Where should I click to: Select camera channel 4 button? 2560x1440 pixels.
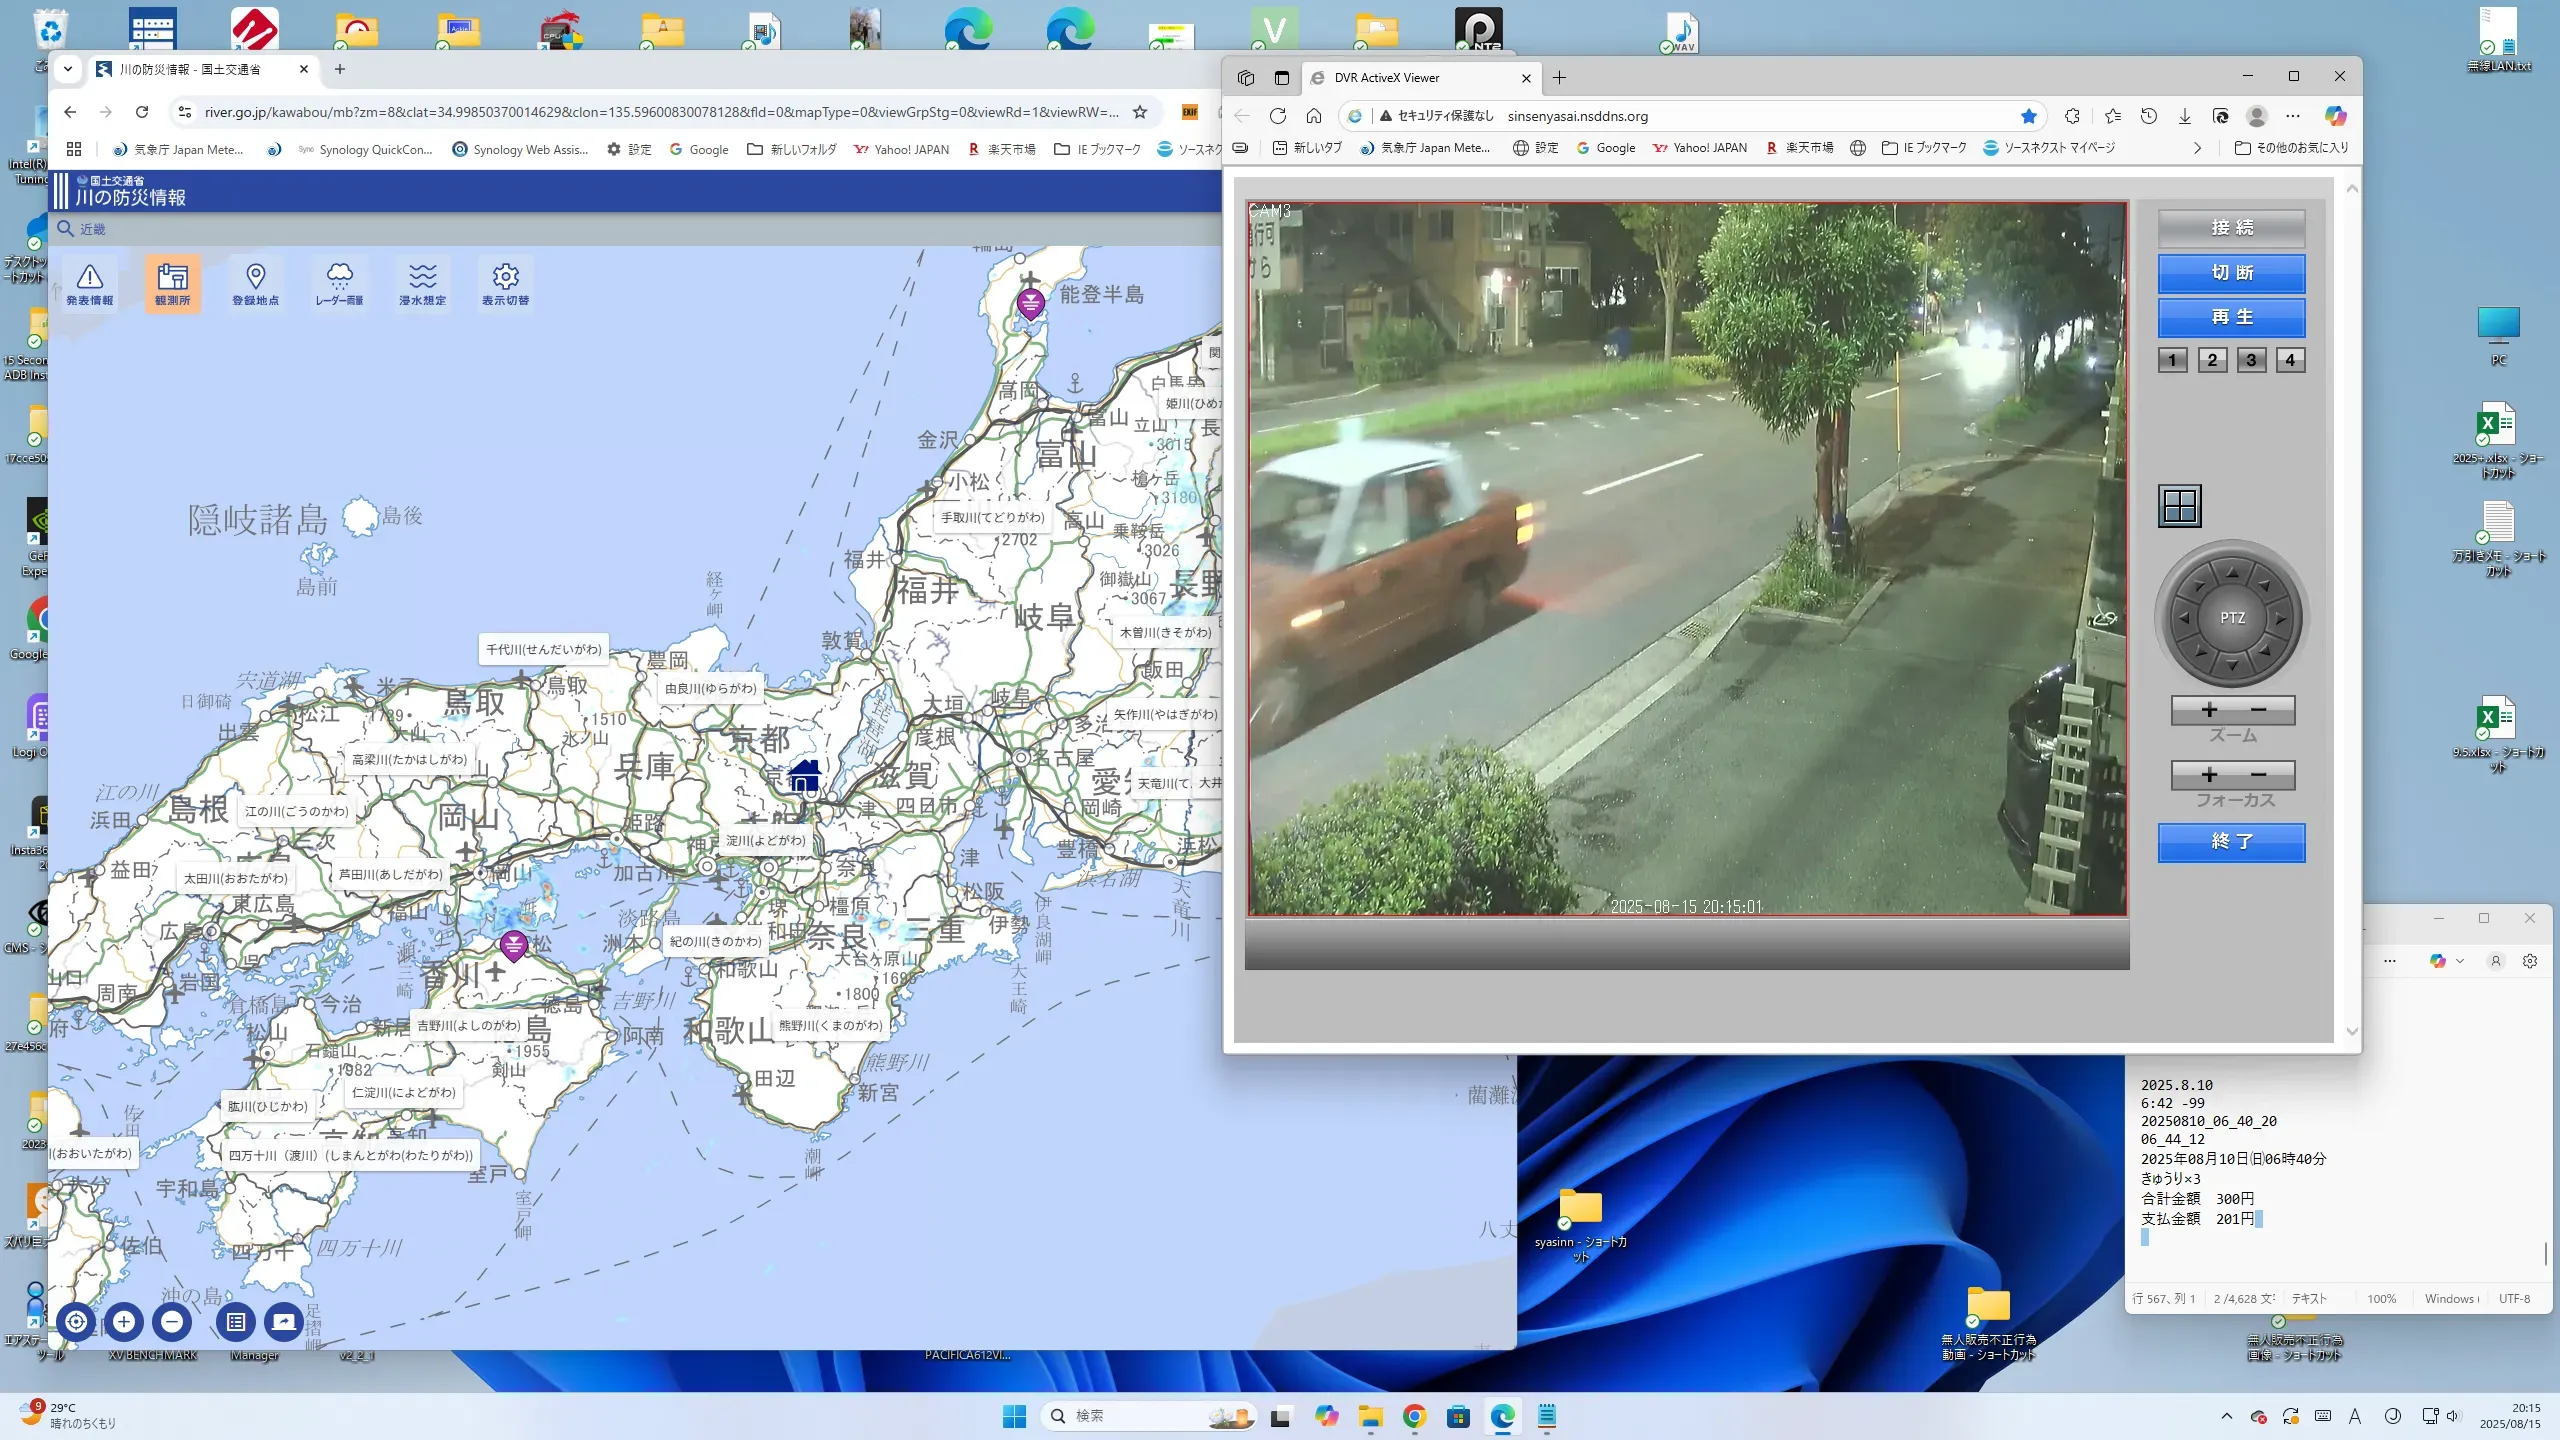tap(2290, 360)
